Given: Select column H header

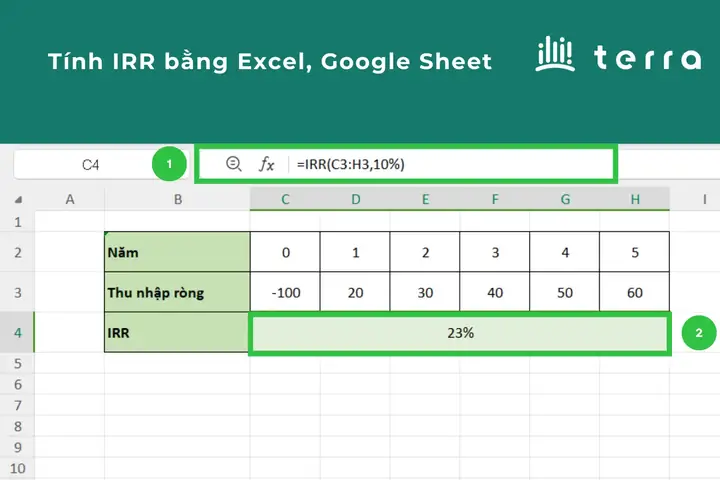Looking at the screenshot, I should [635, 199].
